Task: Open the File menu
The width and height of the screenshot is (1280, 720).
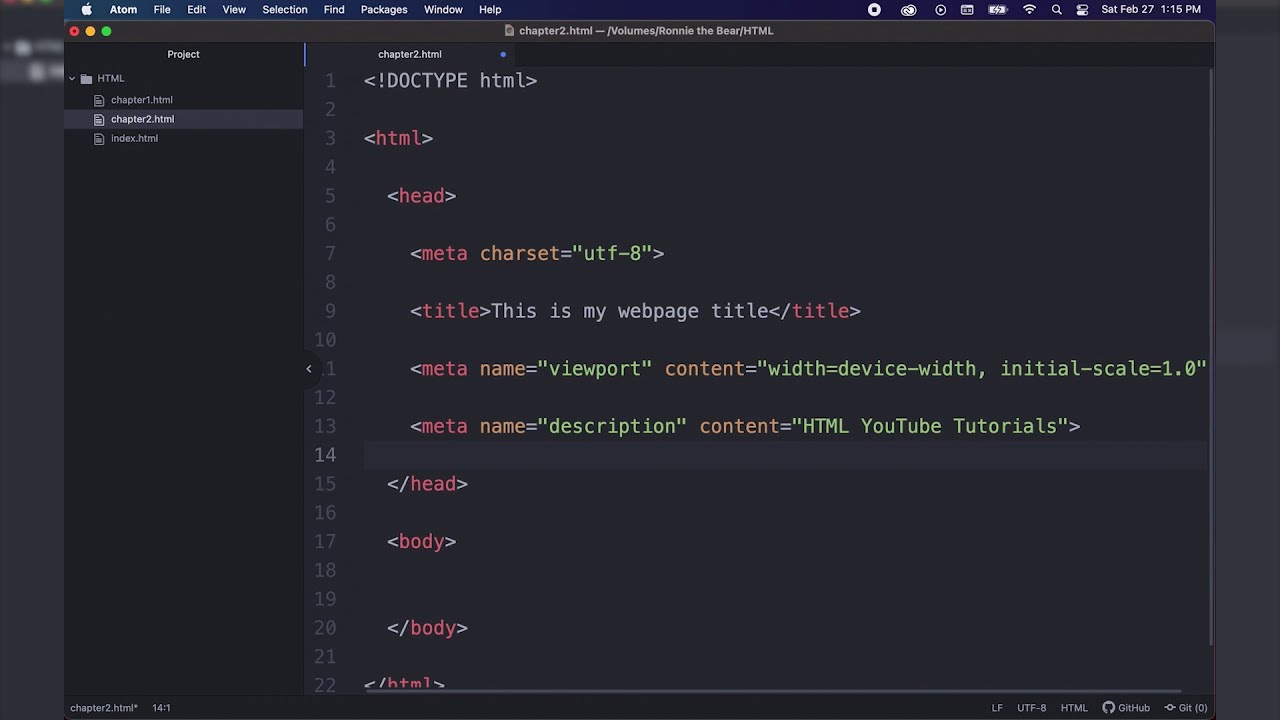Action: point(162,10)
